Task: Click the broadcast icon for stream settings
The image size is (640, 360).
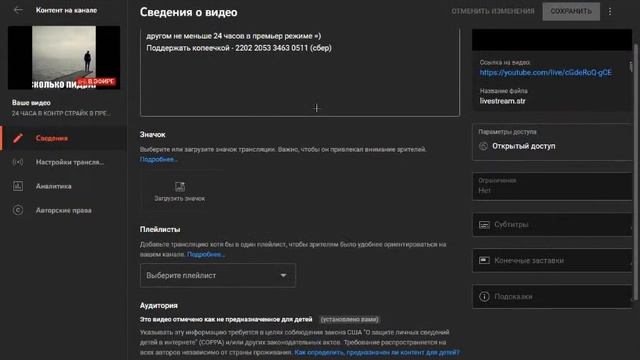Action: coord(18,162)
